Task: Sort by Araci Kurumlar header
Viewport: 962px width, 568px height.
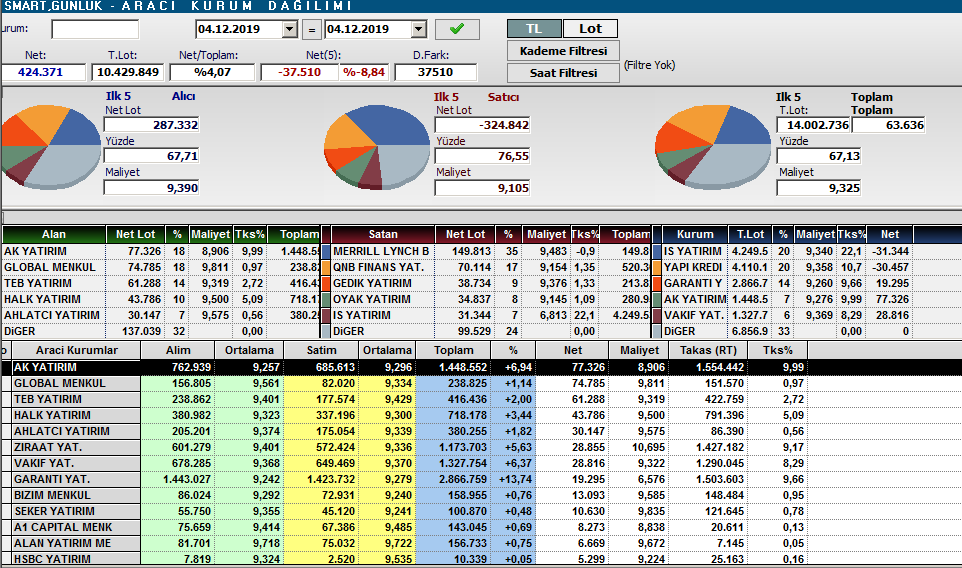Action: click(76, 350)
